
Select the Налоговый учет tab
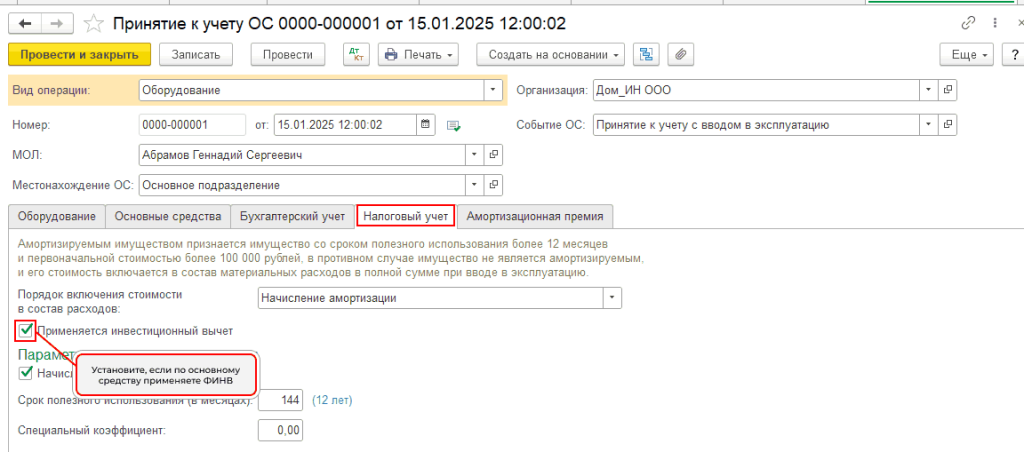click(x=406, y=216)
